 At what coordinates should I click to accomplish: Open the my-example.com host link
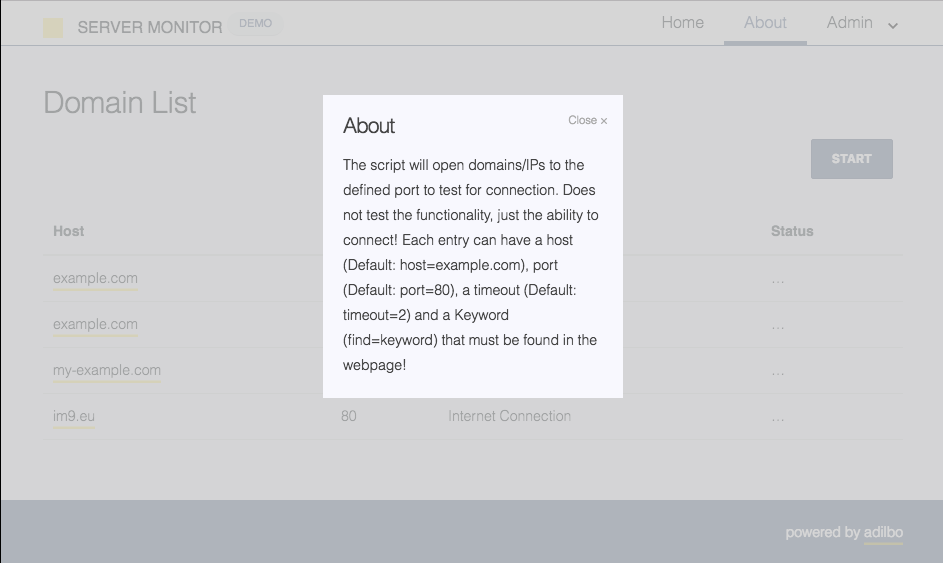(107, 370)
